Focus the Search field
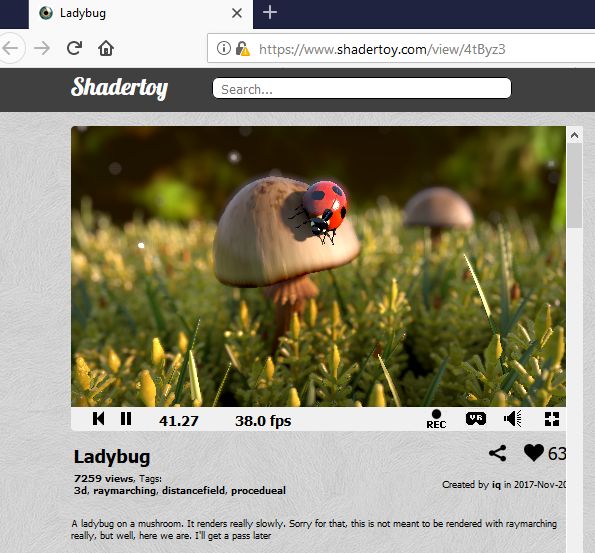595x553 pixels. (362, 88)
